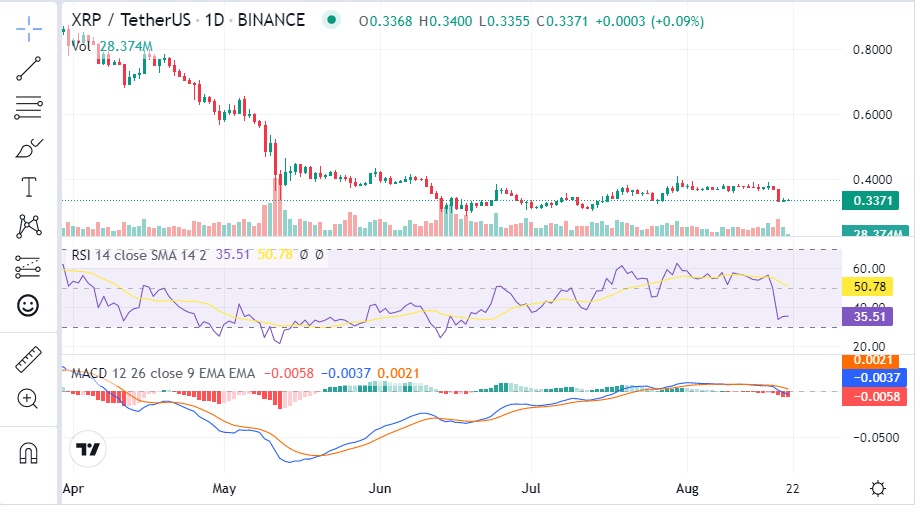Select the crosshair cursor tool

click(x=28, y=29)
